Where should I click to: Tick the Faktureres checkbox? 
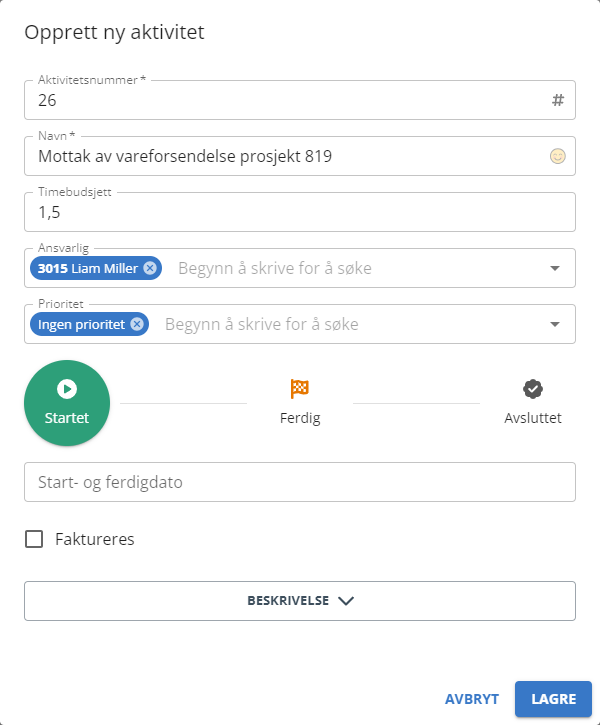(x=34, y=539)
